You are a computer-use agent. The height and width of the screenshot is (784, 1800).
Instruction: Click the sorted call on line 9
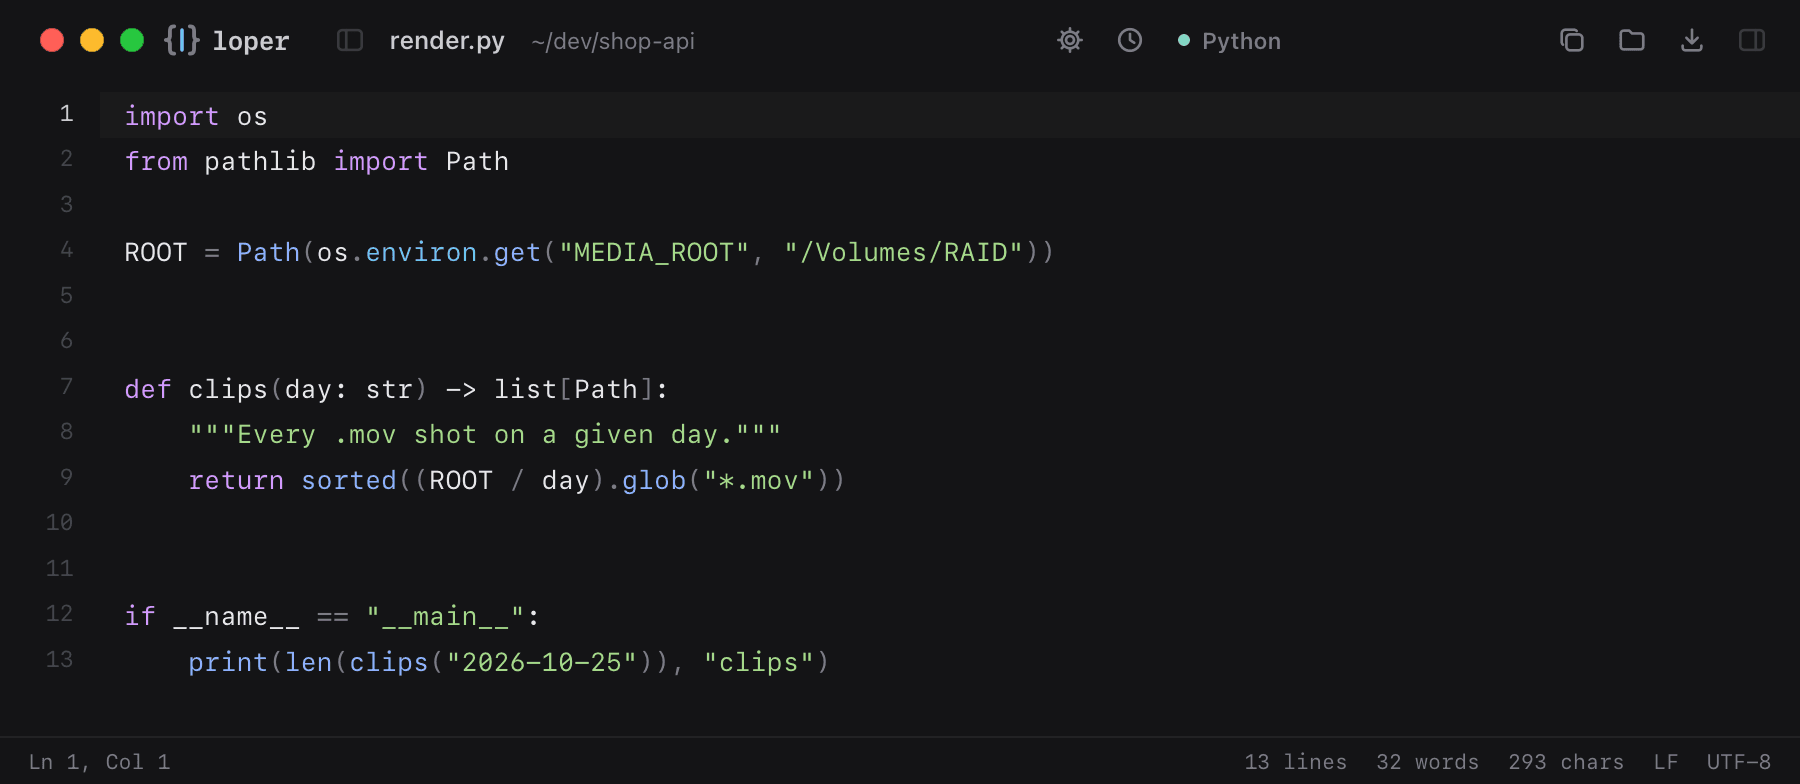tap(349, 480)
